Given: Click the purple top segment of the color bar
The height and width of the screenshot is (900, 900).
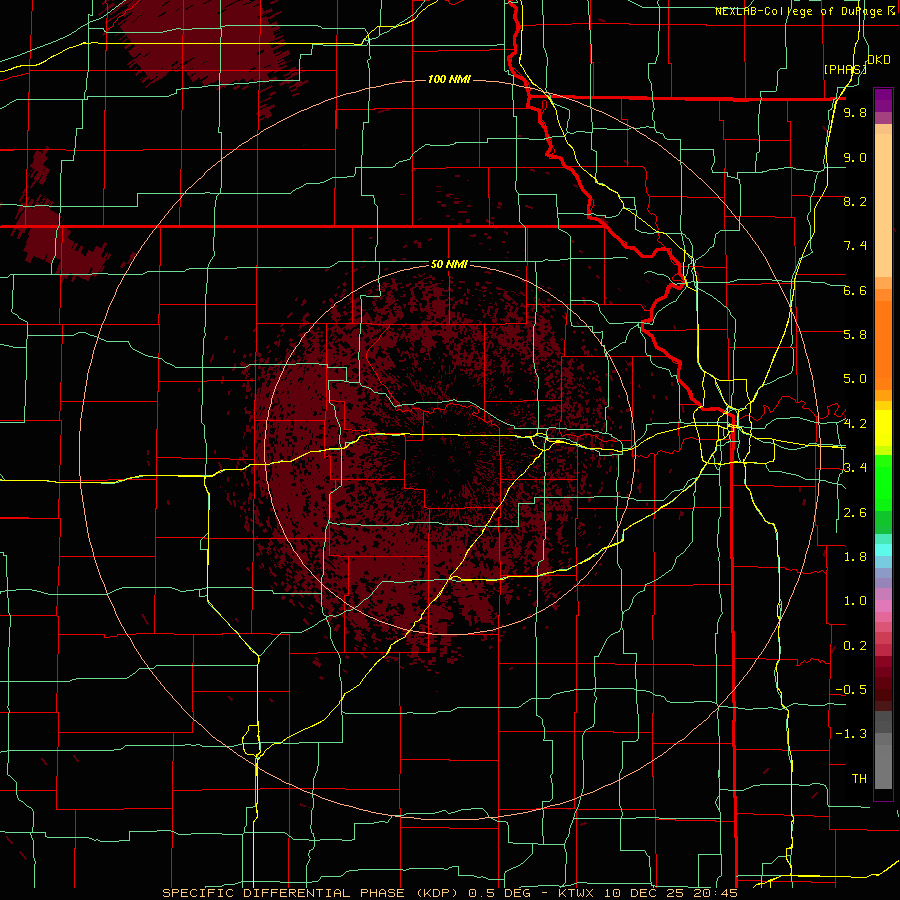Looking at the screenshot, I should click(x=883, y=100).
